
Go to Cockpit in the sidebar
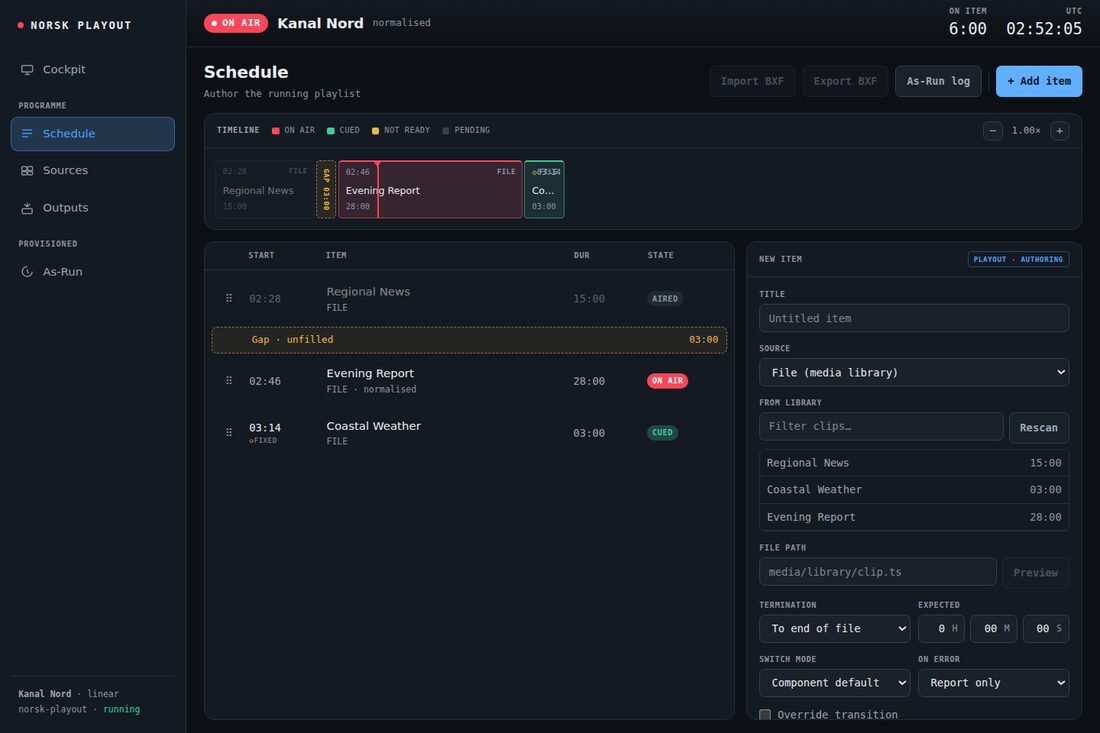point(93,69)
